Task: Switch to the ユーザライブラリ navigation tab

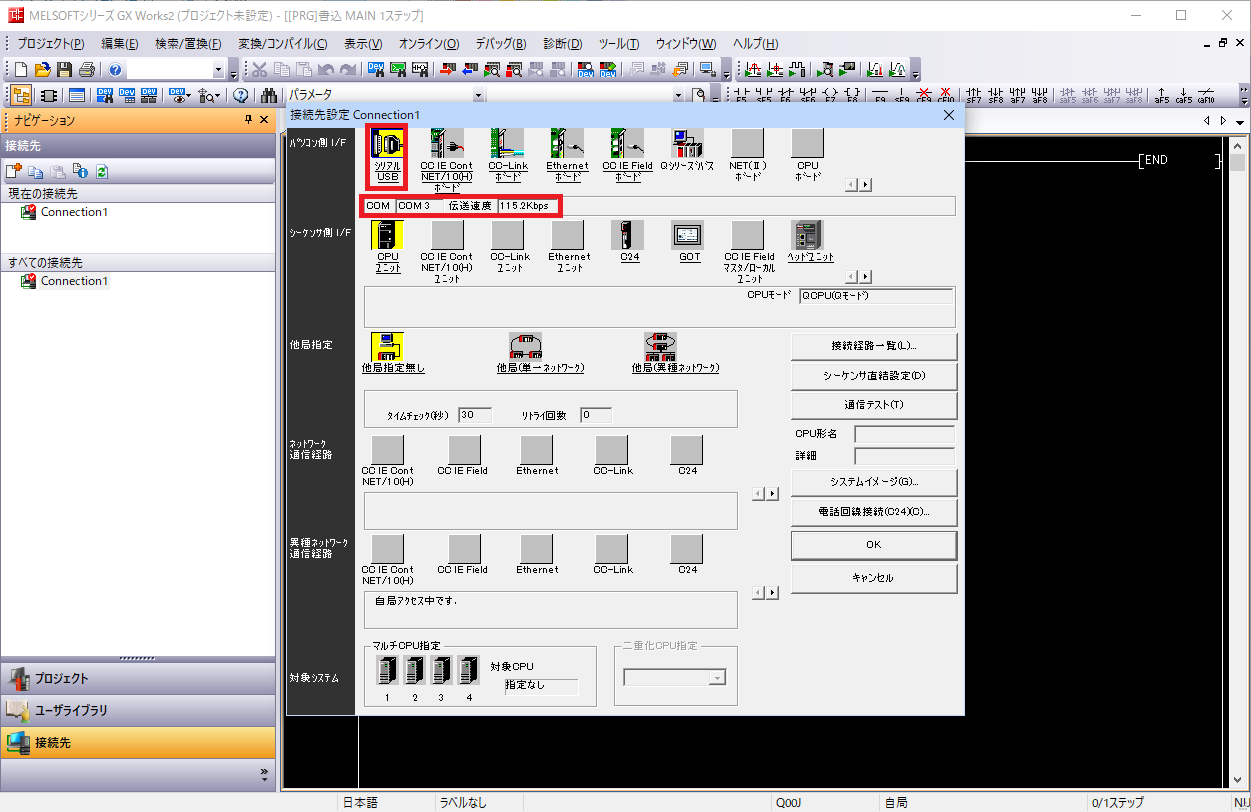Action: [x=138, y=710]
